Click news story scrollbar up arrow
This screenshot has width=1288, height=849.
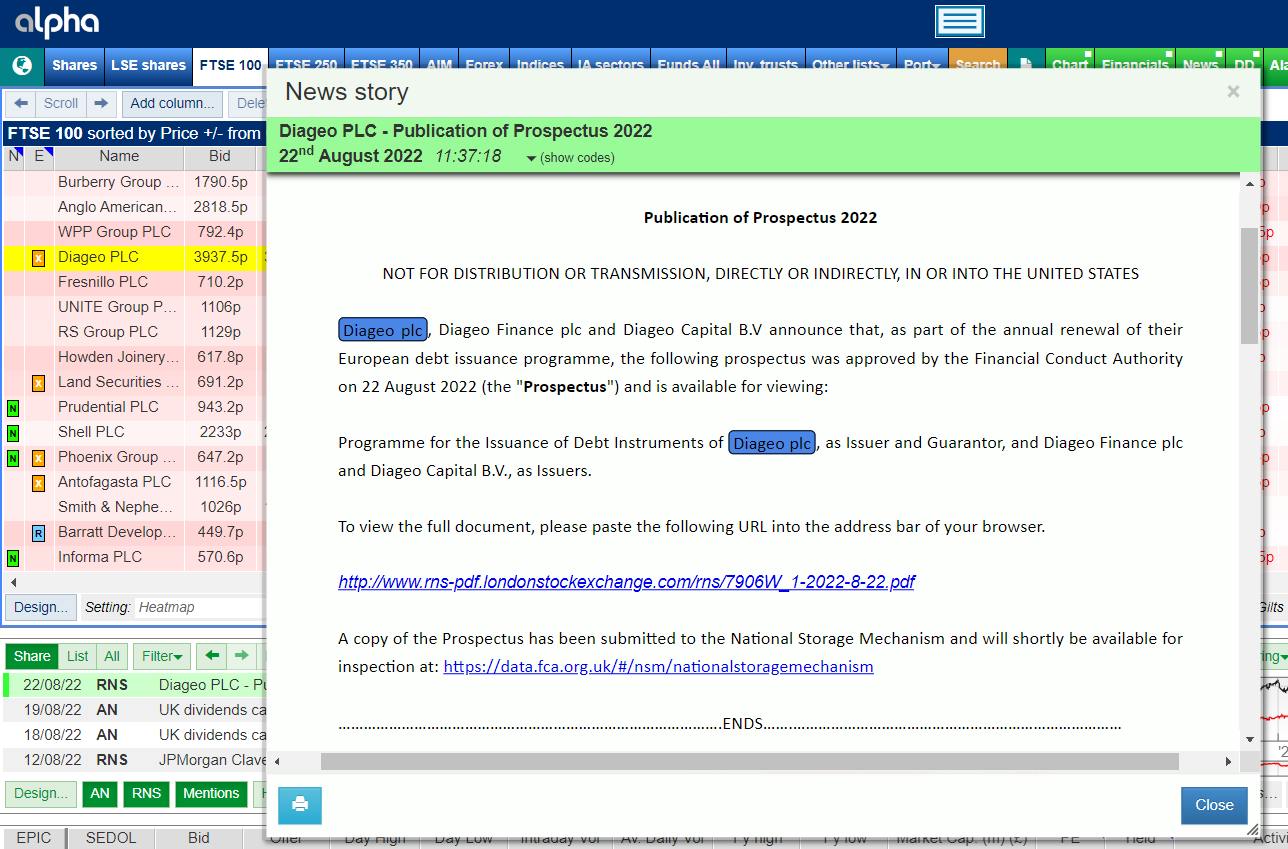pos(1249,184)
